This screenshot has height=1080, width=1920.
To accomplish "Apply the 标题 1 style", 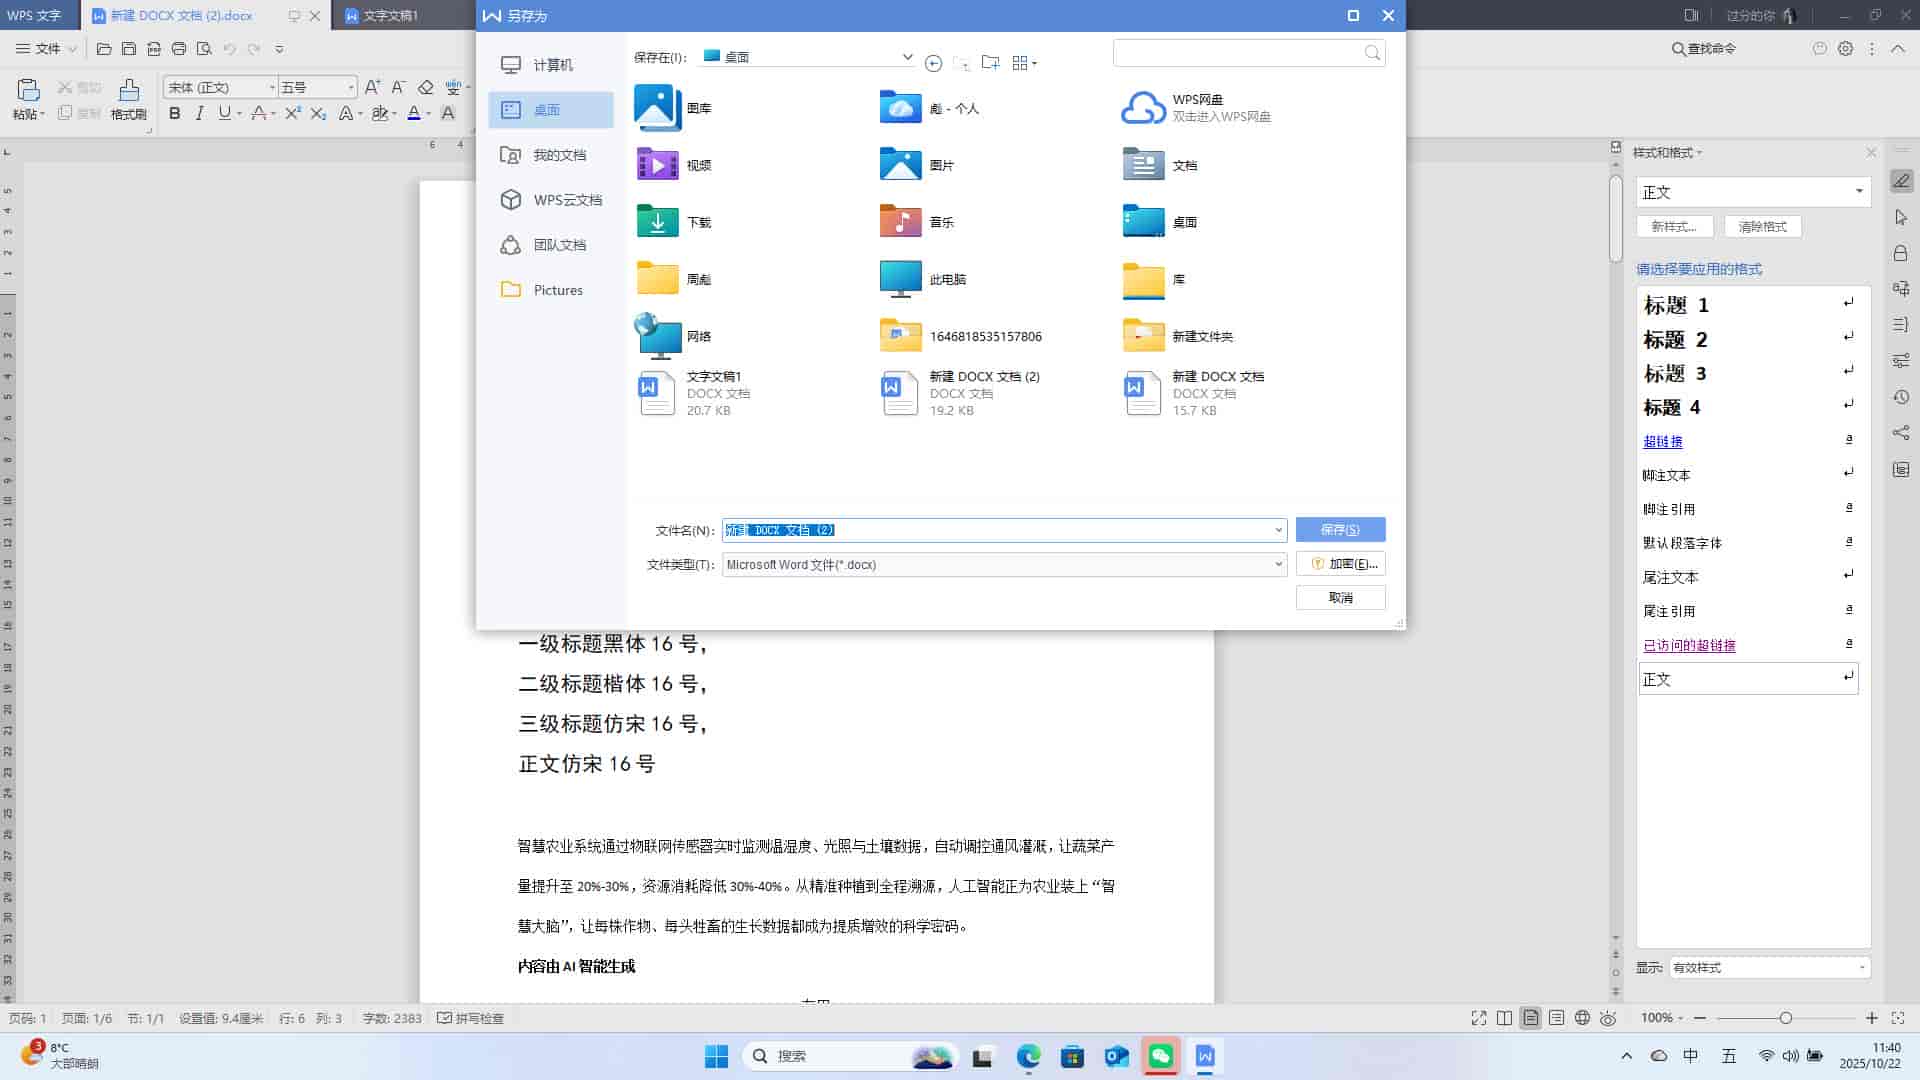I will (1748, 305).
